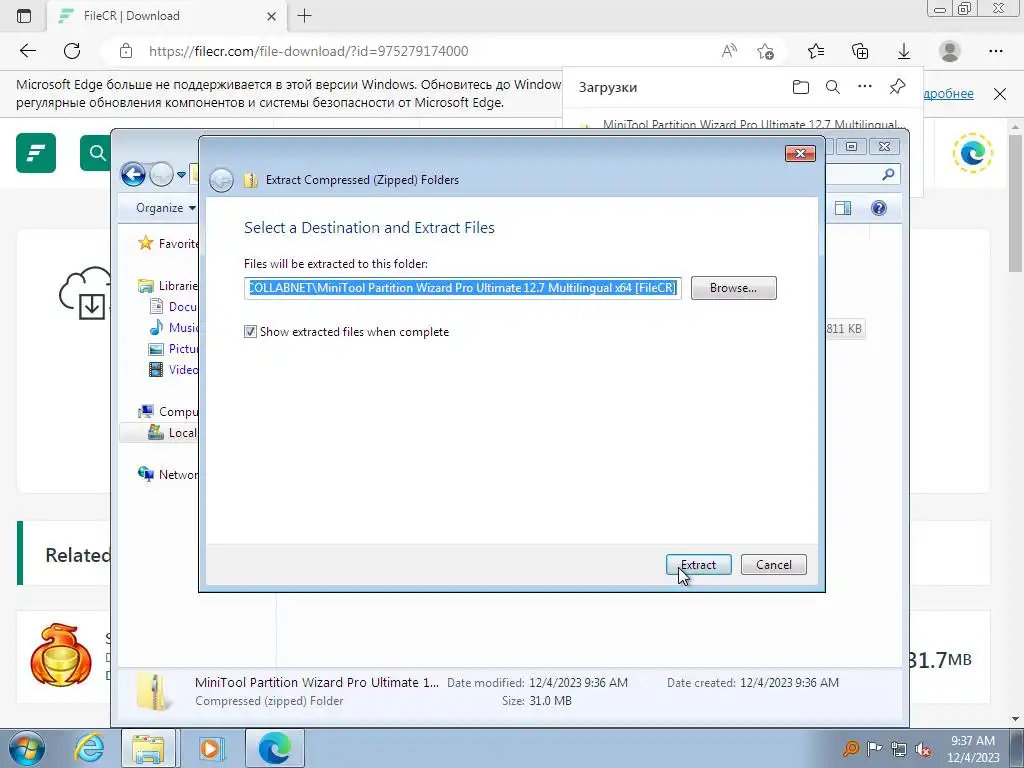Click the filecr.com address bar URL
Image resolution: width=1024 pixels, height=768 pixels.
(x=308, y=51)
